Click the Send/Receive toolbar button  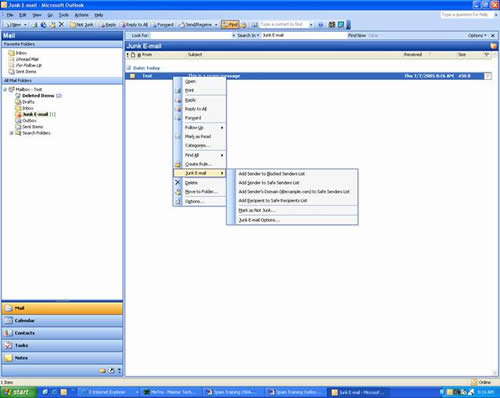point(196,25)
